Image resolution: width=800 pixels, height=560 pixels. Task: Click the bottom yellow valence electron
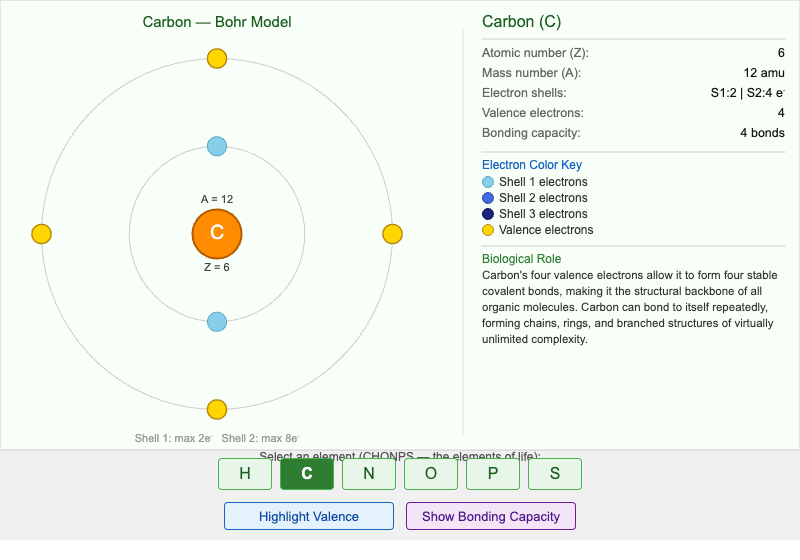coord(217,410)
